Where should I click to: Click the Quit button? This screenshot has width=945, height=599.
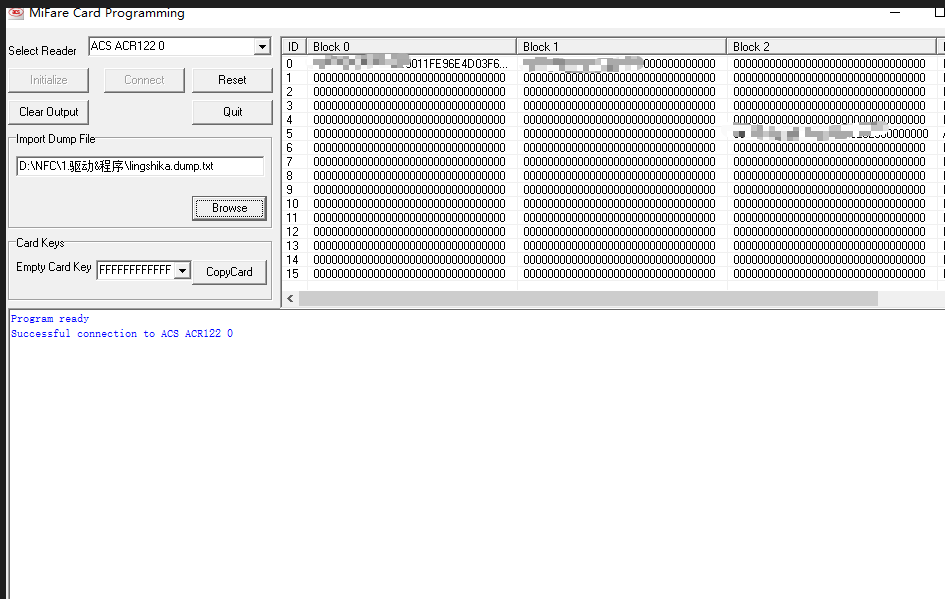[232, 112]
